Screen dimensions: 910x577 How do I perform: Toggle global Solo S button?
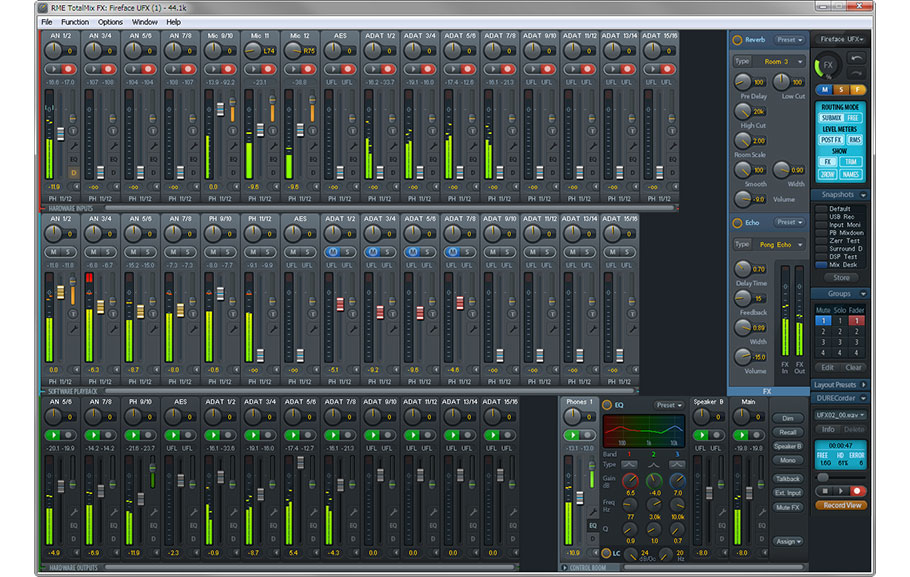pyautogui.click(x=841, y=89)
